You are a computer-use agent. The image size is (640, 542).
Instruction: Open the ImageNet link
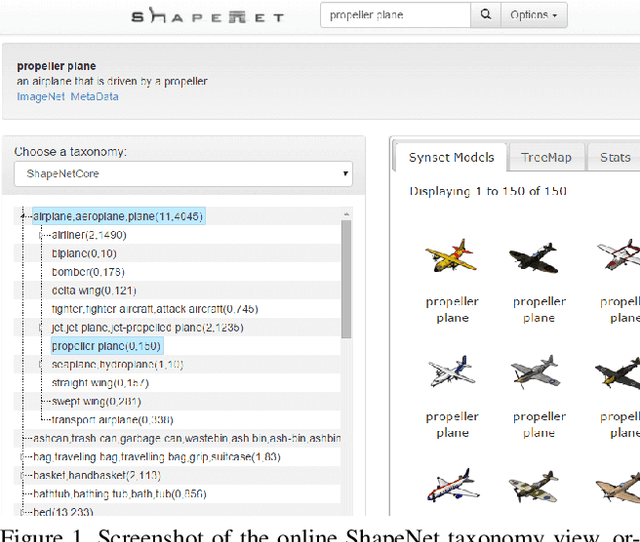pos(39,96)
